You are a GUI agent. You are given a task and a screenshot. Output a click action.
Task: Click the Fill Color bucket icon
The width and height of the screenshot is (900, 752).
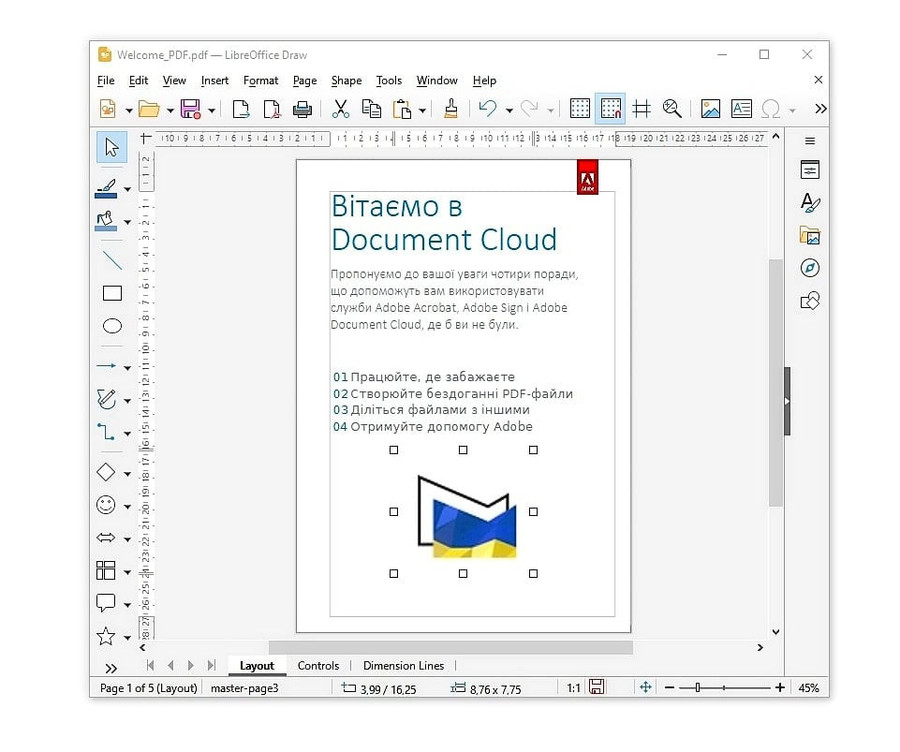pos(106,221)
